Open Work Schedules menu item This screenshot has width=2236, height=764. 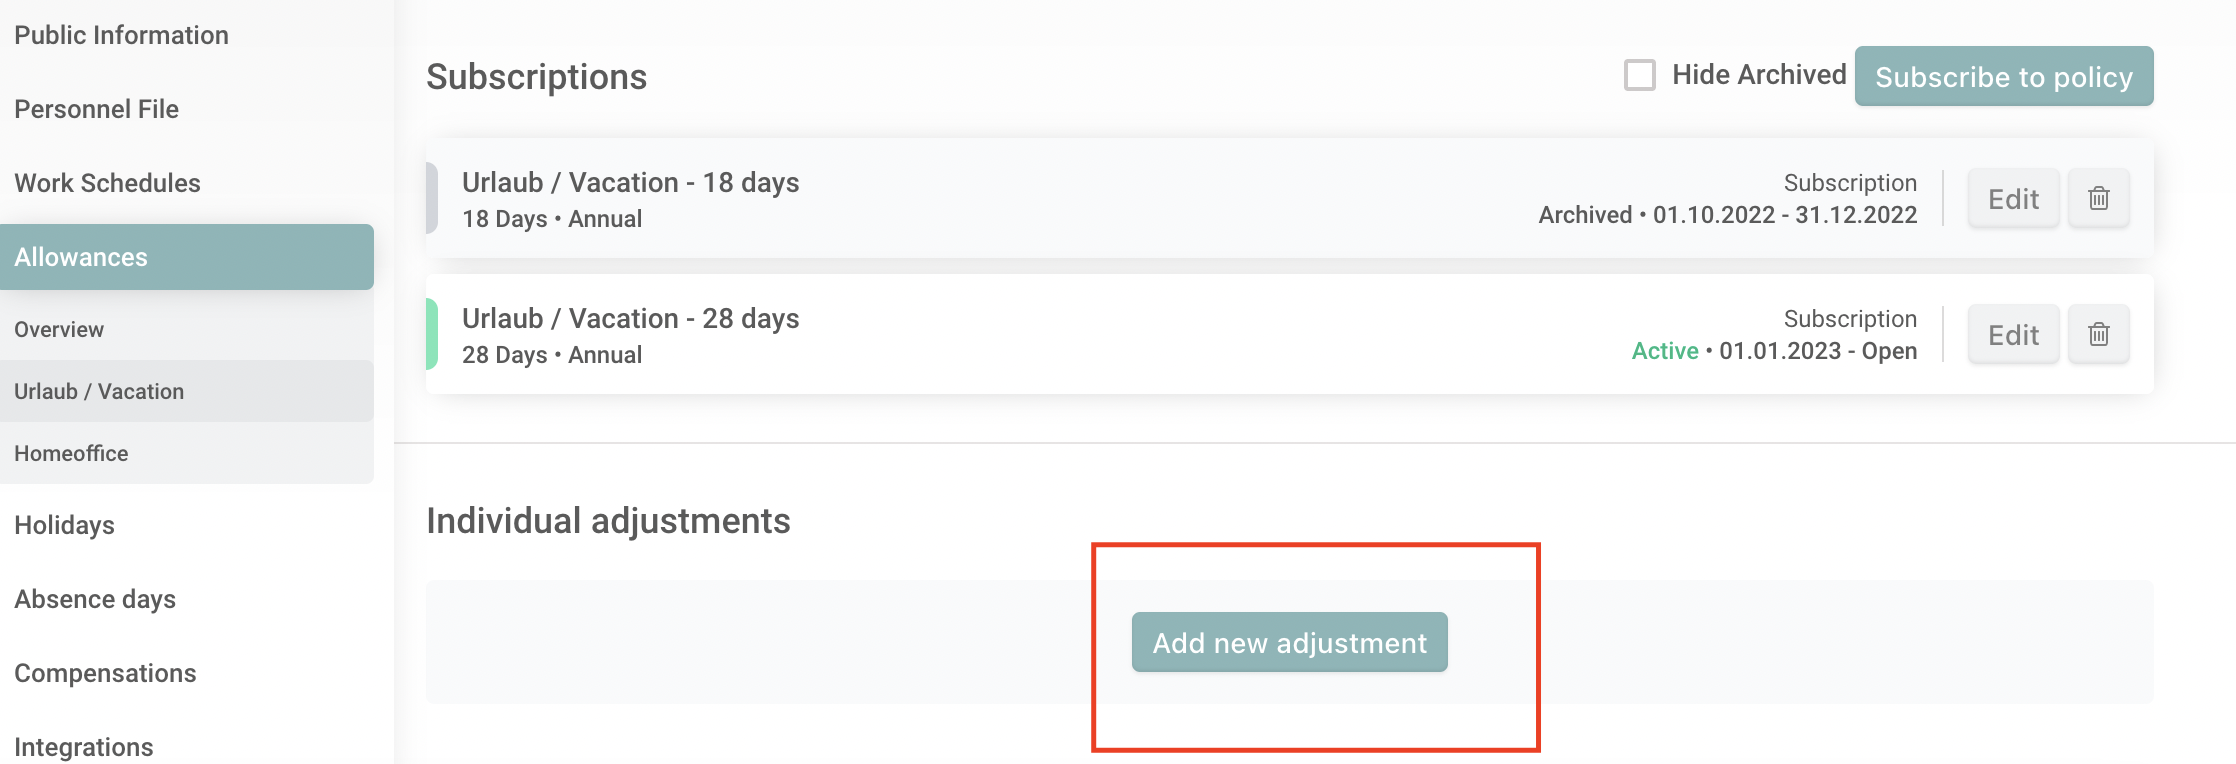(x=107, y=183)
